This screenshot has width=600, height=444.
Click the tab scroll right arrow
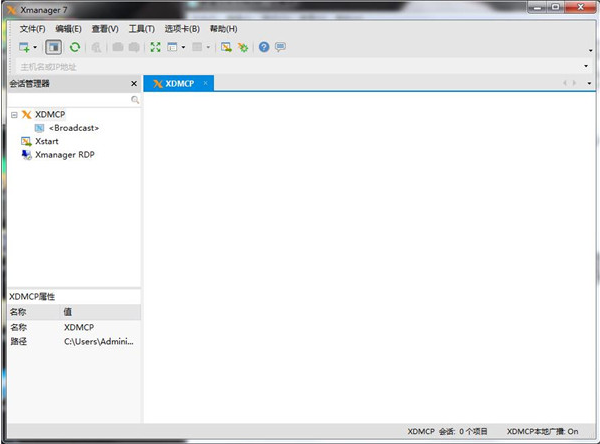click(574, 83)
